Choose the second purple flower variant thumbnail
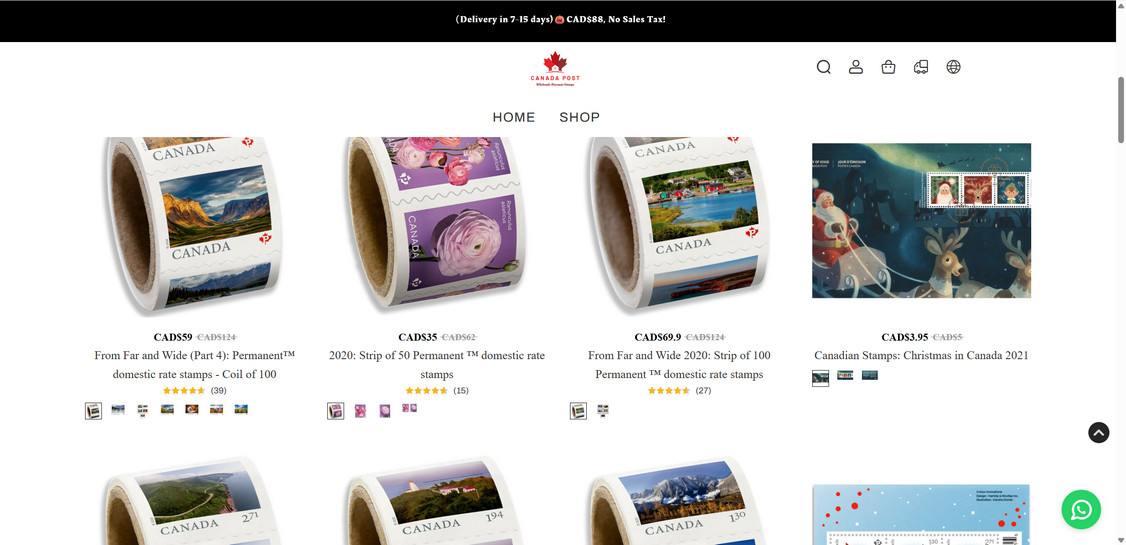The height and width of the screenshot is (545, 1126). coord(360,411)
